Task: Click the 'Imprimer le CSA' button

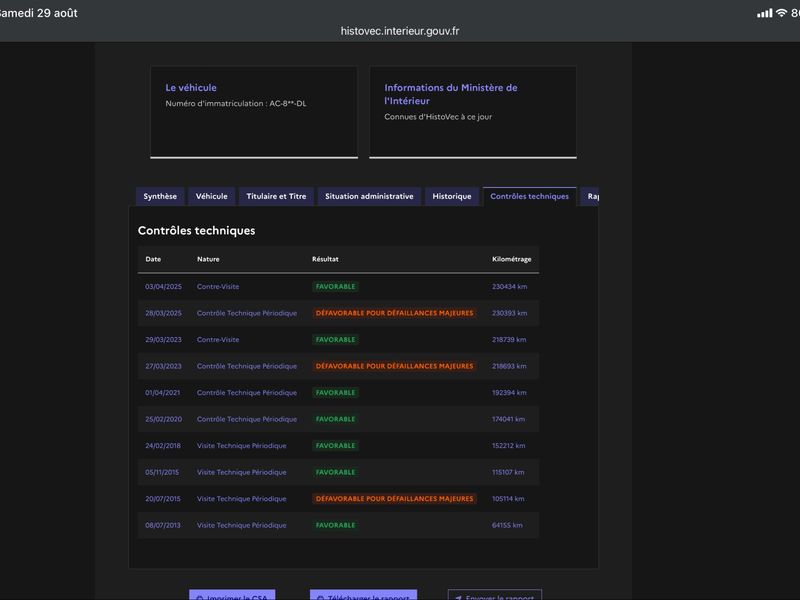Action: [x=232, y=595]
